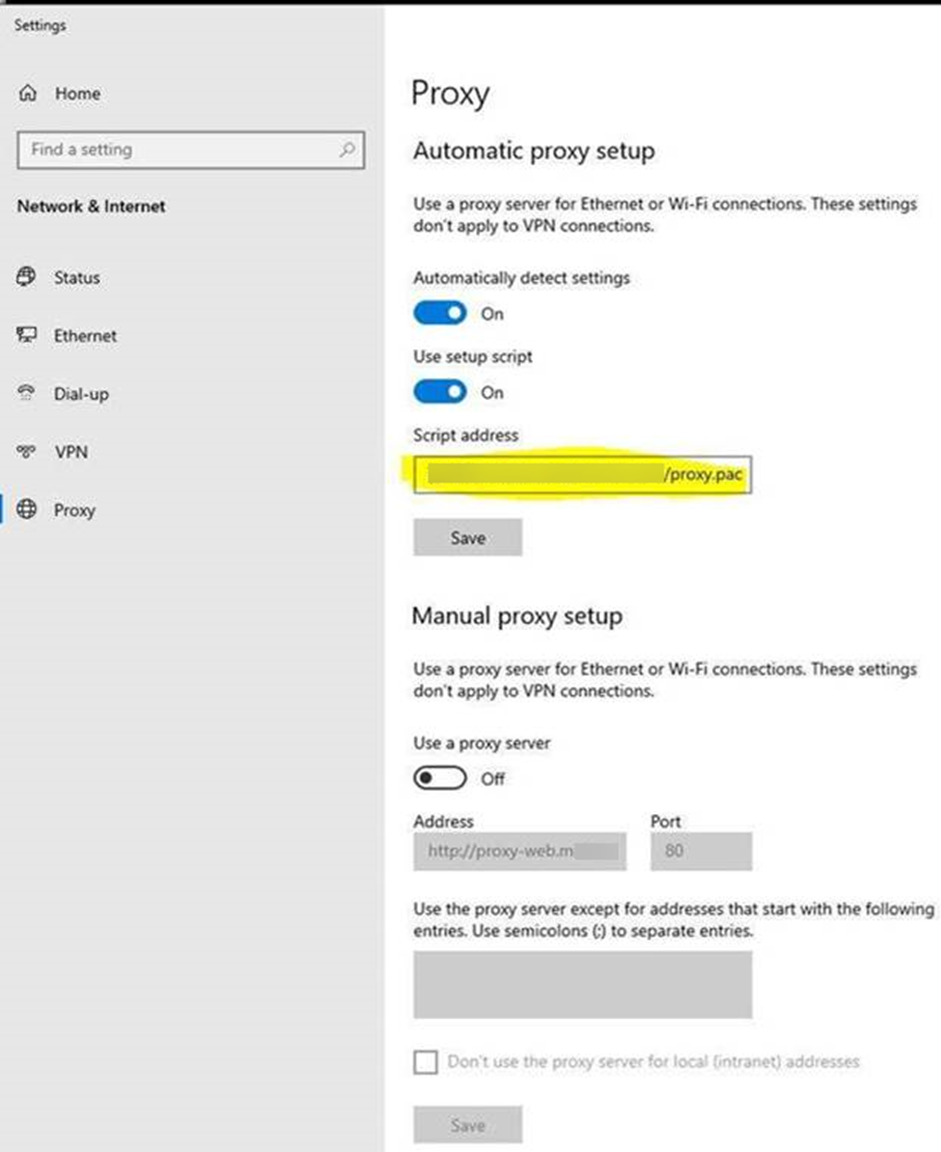The image size is (941, 1152).
Task: Open the Dial-up settings page
Action: coord(81,394)
